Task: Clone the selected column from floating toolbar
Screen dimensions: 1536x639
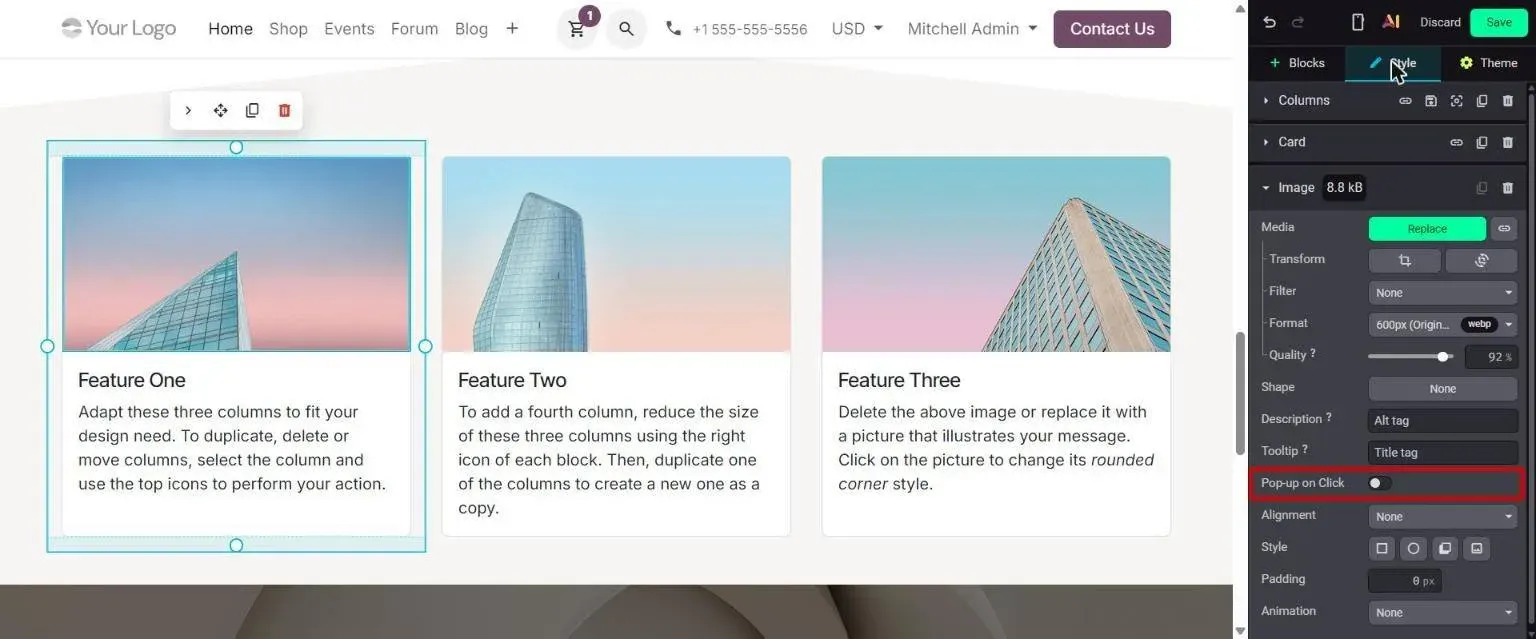Action: 252,110
